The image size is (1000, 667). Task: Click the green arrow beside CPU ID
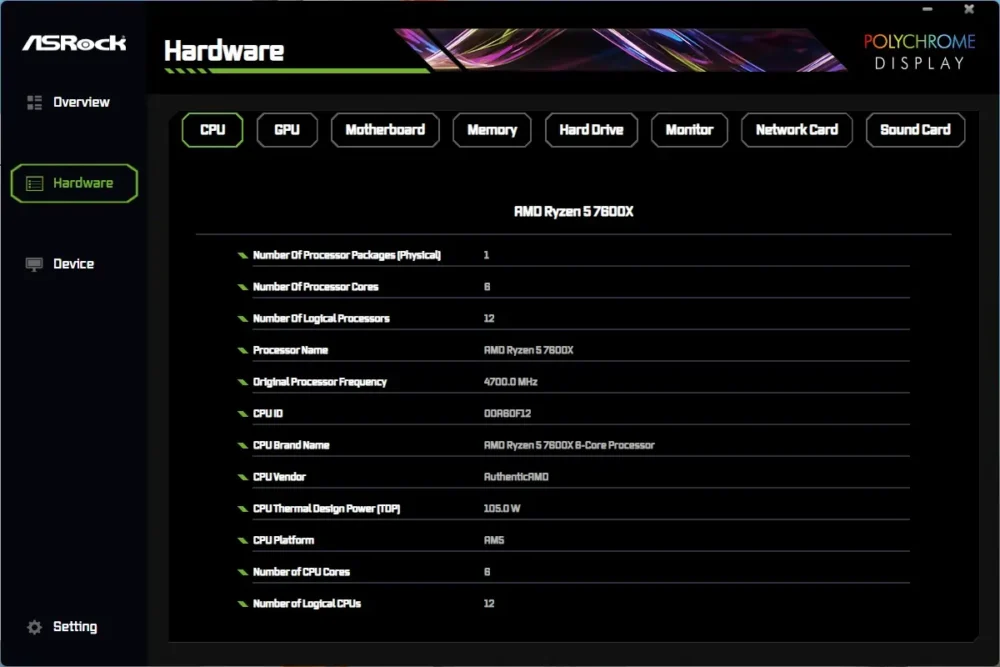click(242, 414)
